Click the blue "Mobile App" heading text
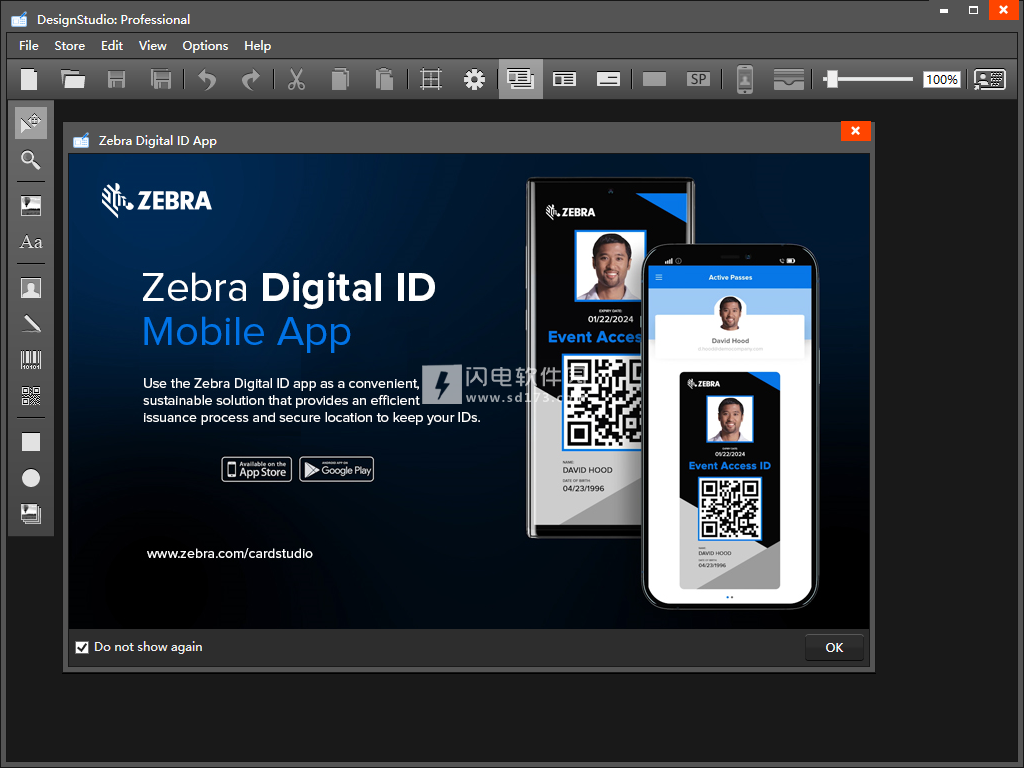 coord(247,332)
